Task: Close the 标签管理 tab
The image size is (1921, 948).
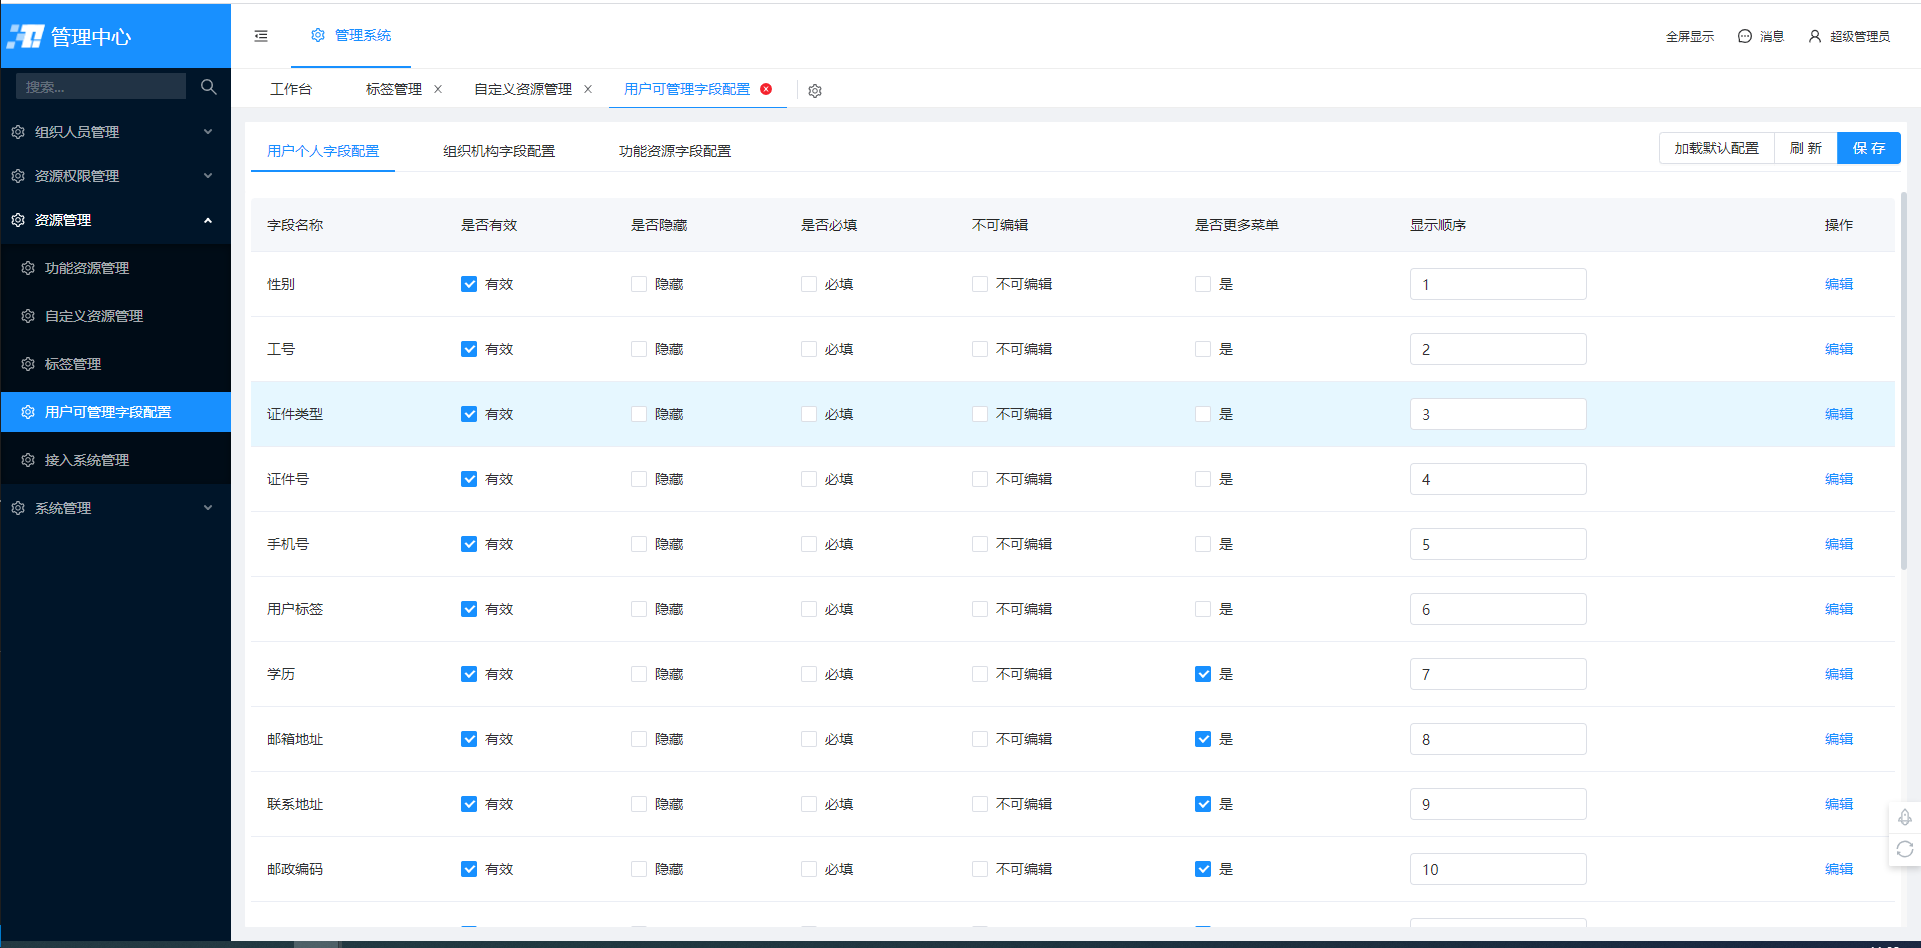Action: coord(438,89)
